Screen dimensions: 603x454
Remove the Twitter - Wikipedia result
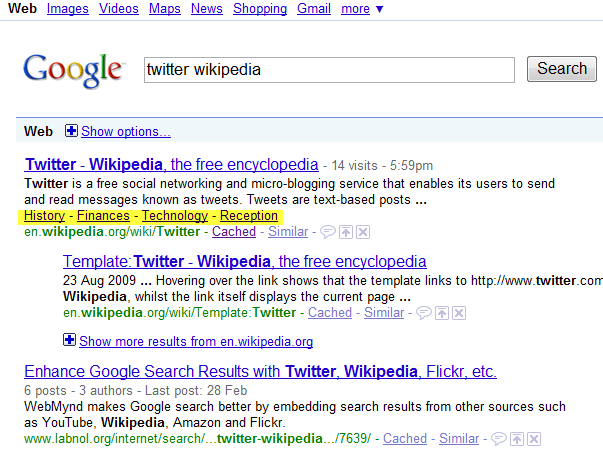(x=362, y=232)
